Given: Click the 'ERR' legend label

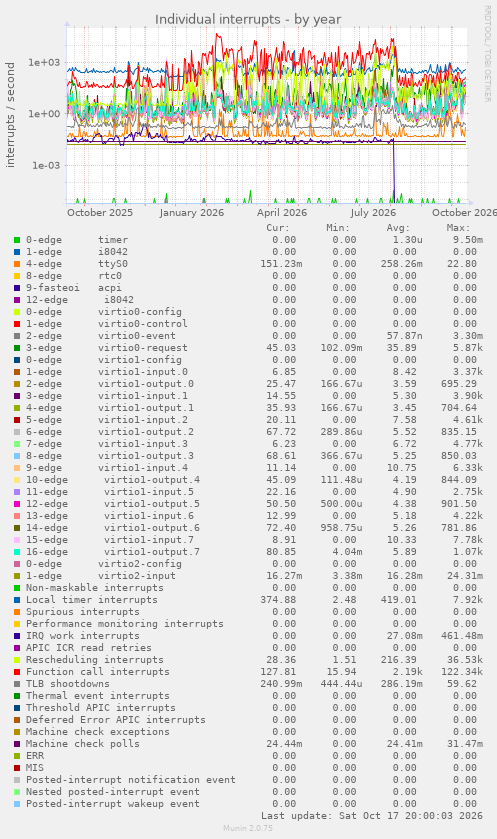Looking at the screenshot, I should (x=35, y=756).
